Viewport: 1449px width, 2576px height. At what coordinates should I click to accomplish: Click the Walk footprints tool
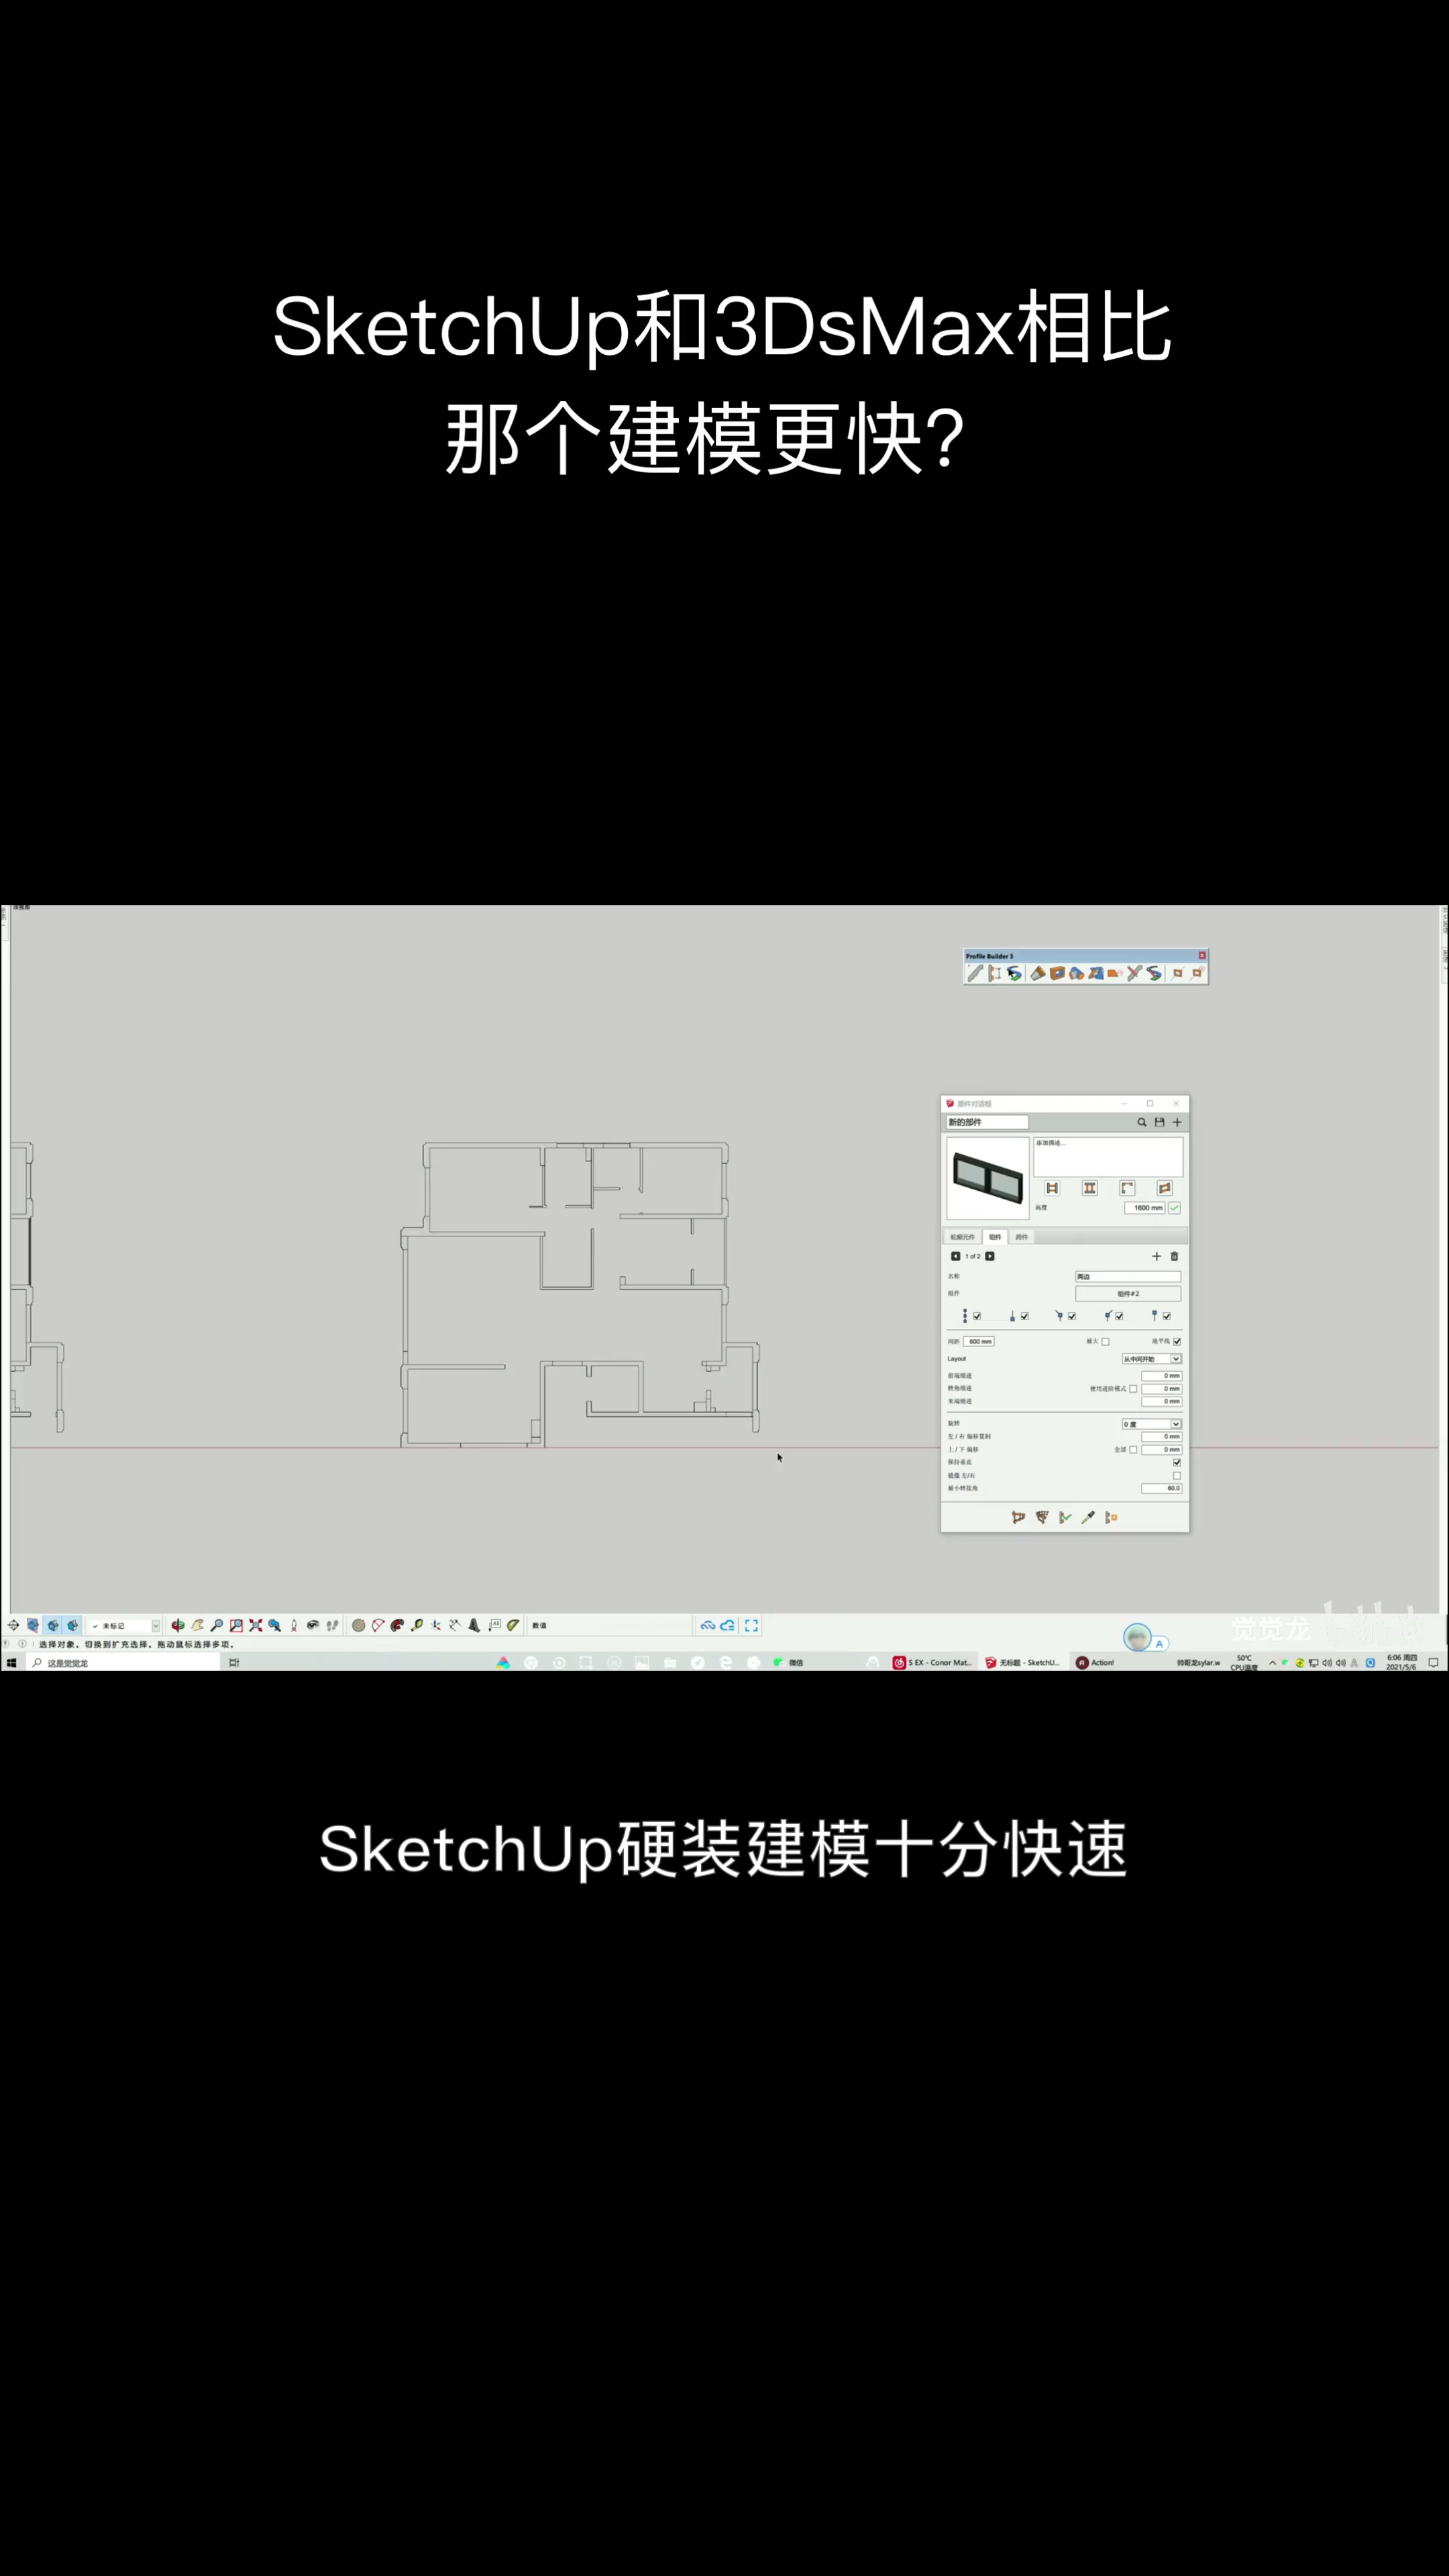332,1626
